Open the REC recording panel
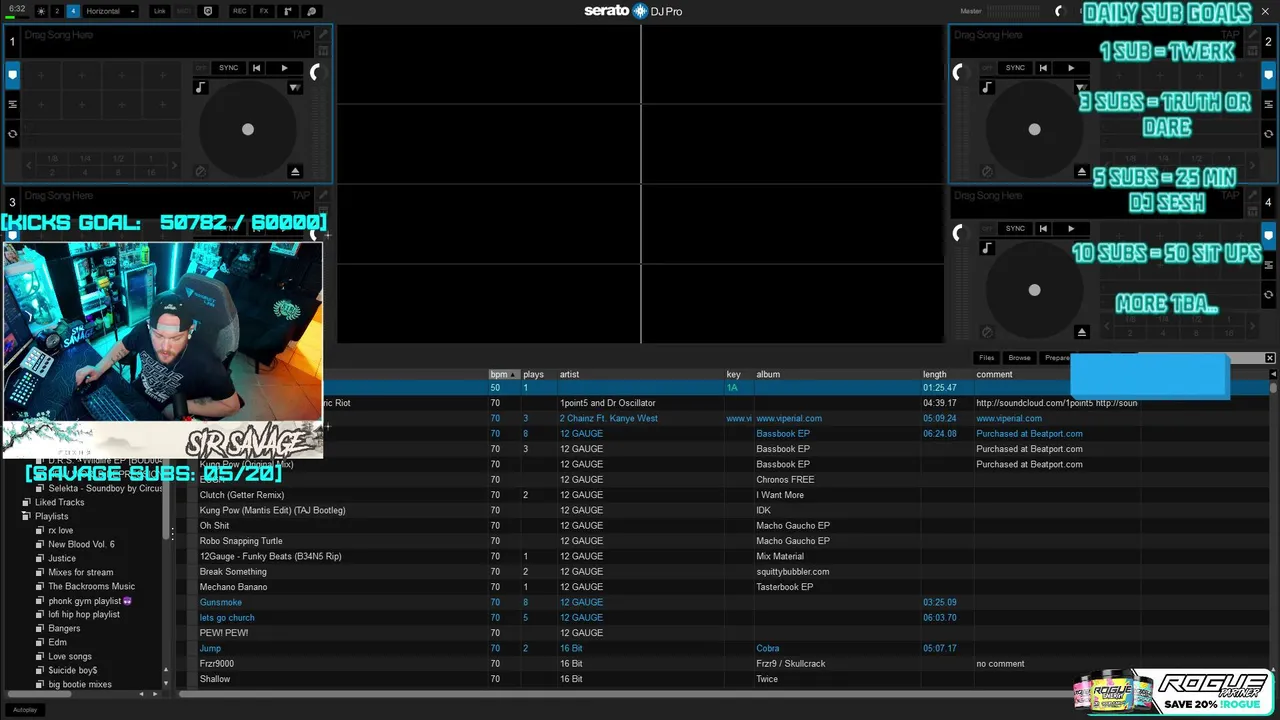This screenshot has height=720, width=1280. point(239,11)
